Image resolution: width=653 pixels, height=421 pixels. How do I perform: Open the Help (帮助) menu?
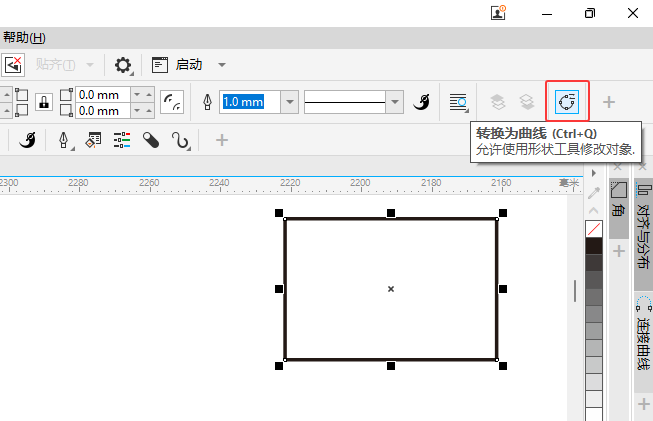click(x=24, y=38)
